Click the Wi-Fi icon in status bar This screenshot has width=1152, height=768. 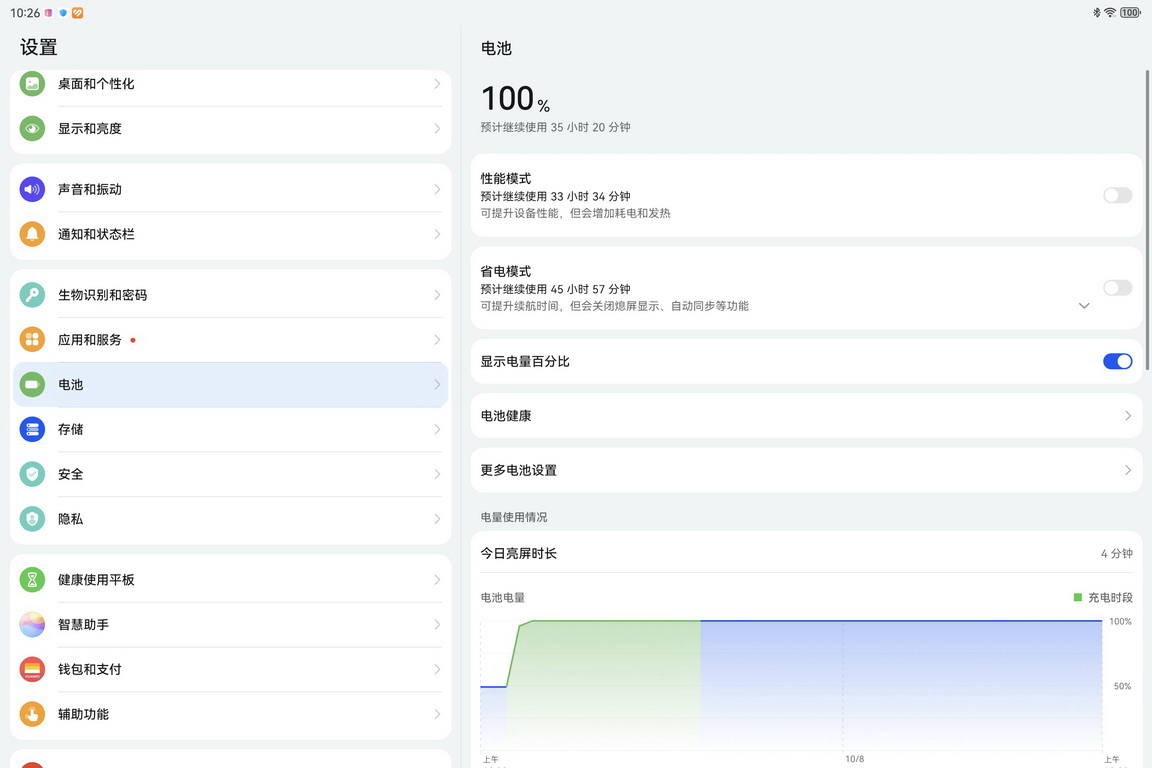1110,12
